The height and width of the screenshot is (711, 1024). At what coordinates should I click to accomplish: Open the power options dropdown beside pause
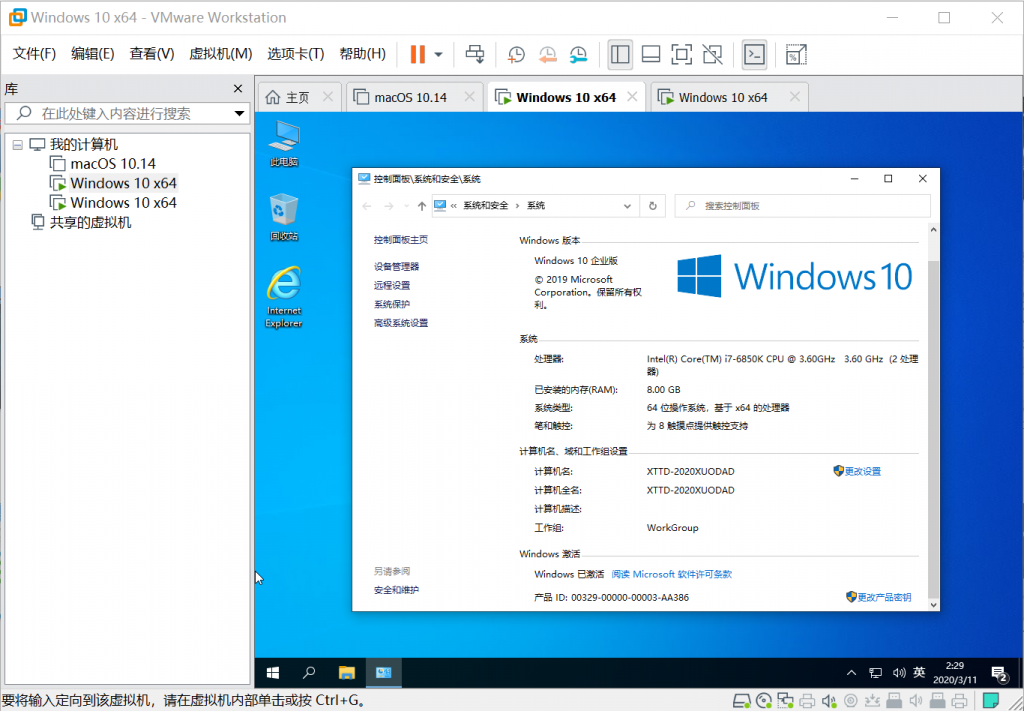(438, 54)
